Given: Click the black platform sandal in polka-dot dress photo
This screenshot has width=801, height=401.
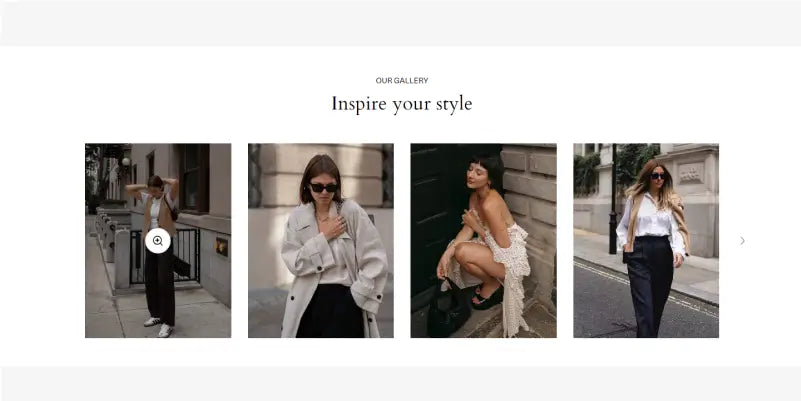Looking at the screenshot, I should tap(487, 298).
